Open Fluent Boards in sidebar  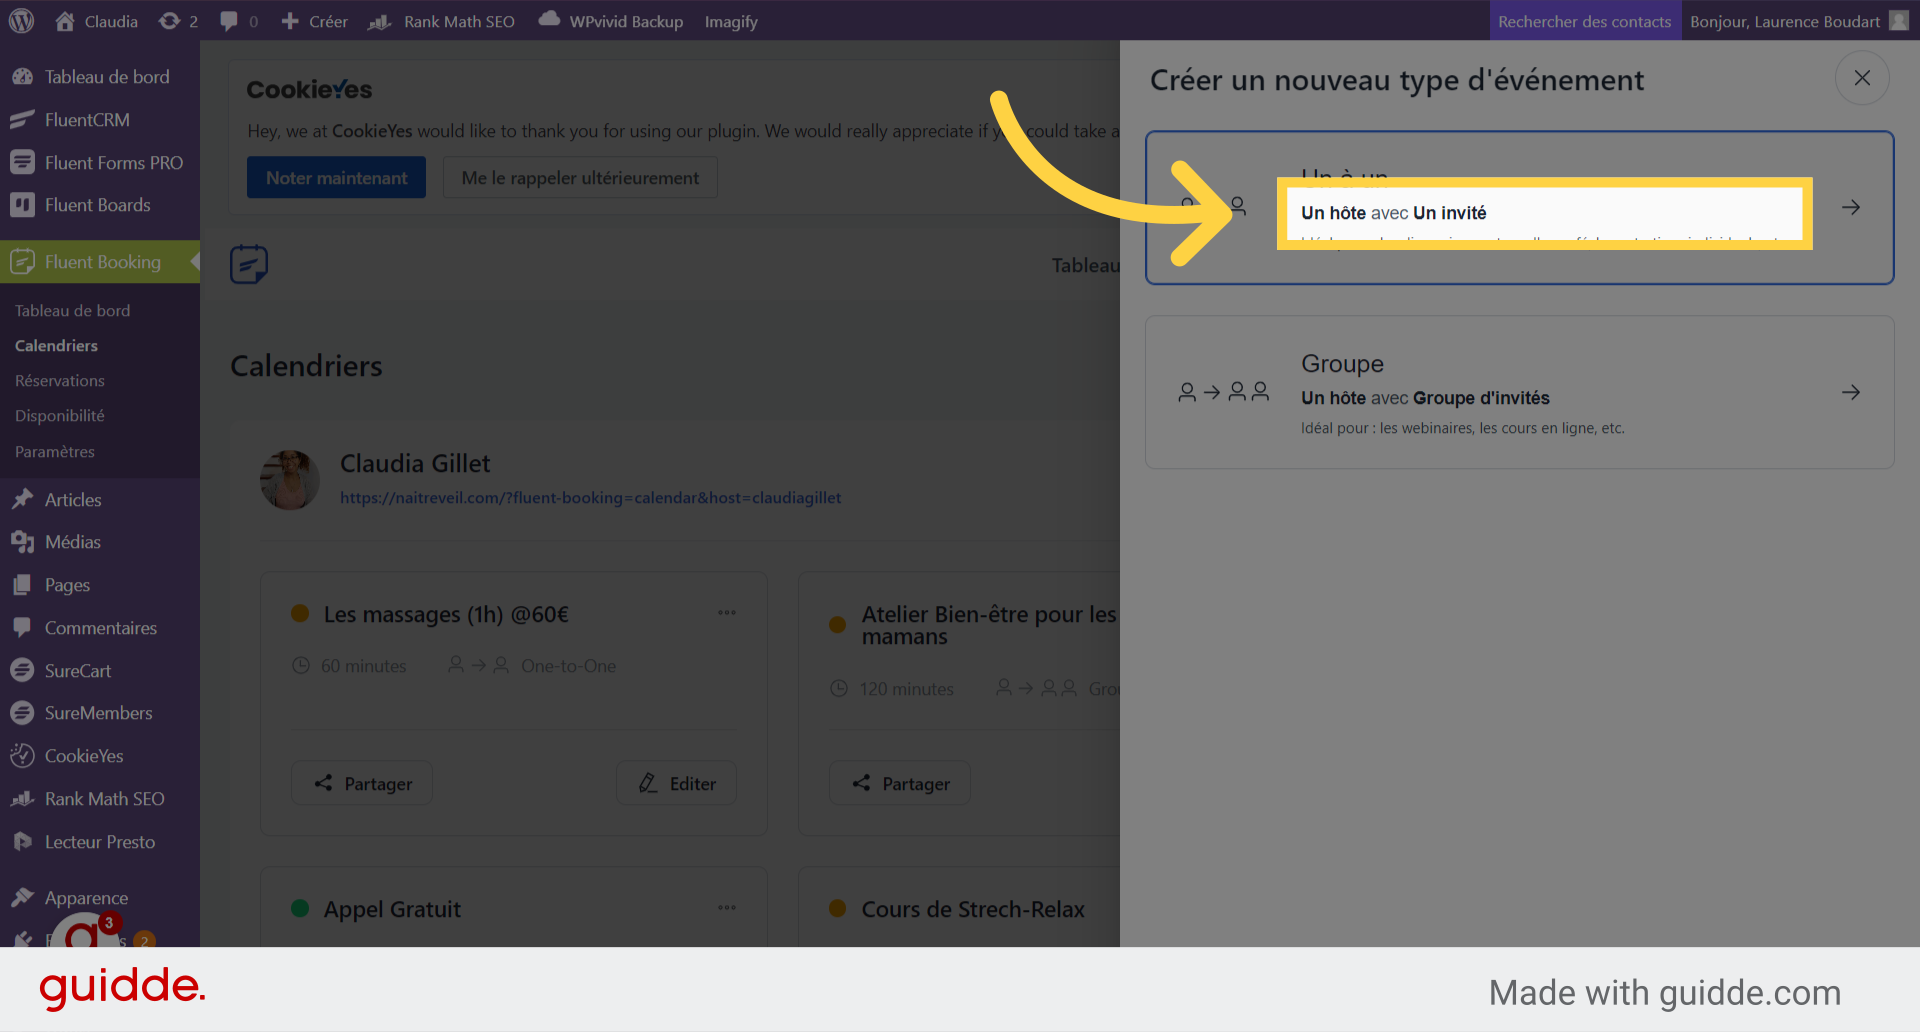point(100,205)
